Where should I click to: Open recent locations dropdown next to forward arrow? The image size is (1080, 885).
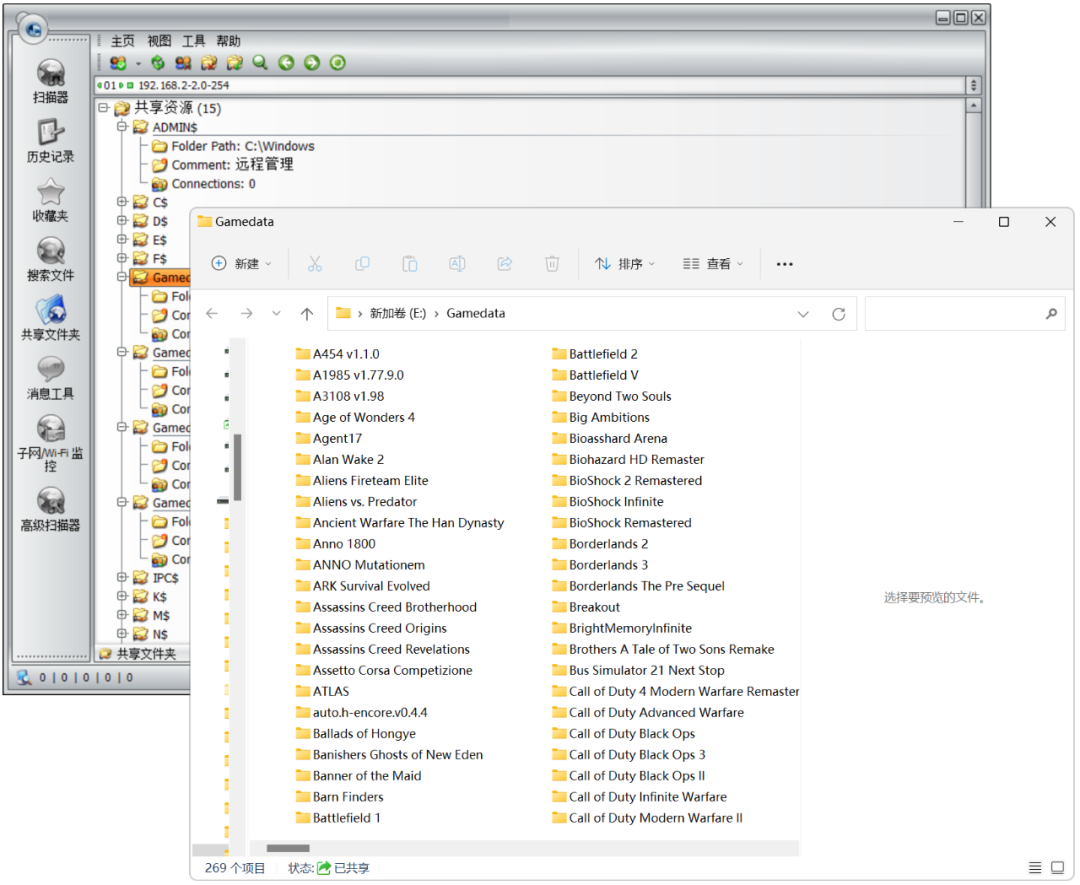coord(276,313)
